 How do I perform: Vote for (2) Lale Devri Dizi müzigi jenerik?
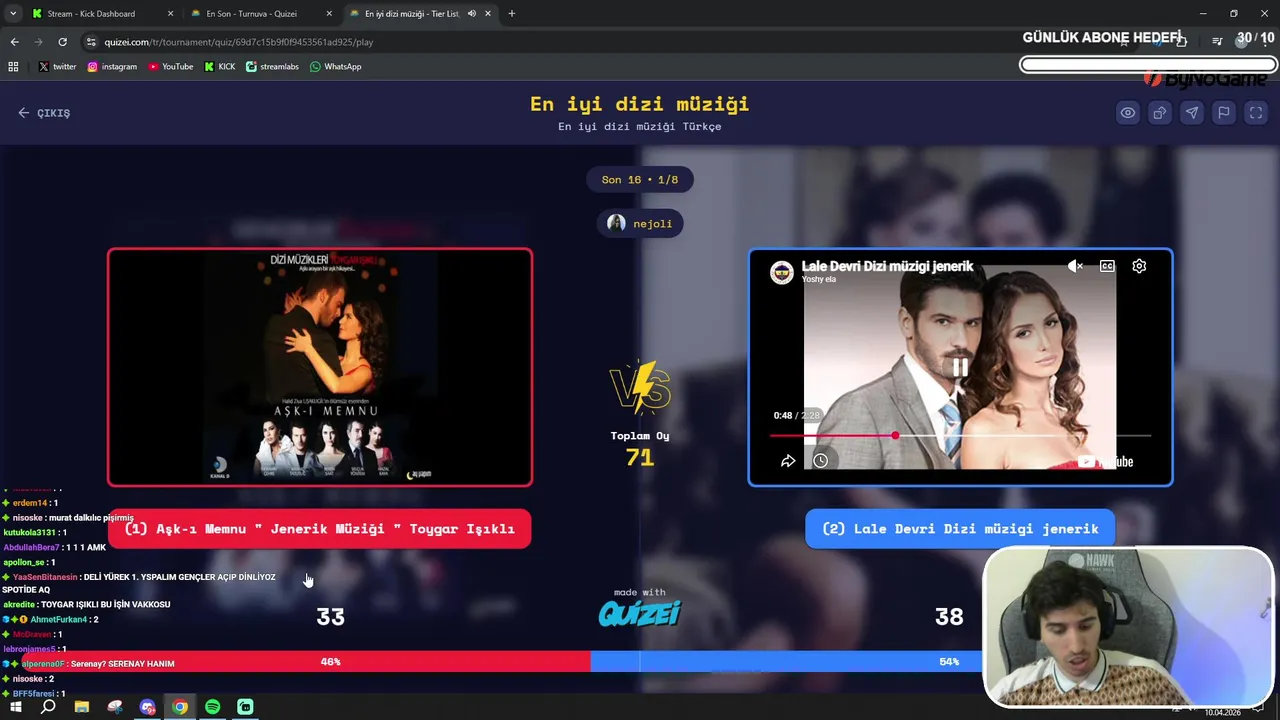point(960,528)
